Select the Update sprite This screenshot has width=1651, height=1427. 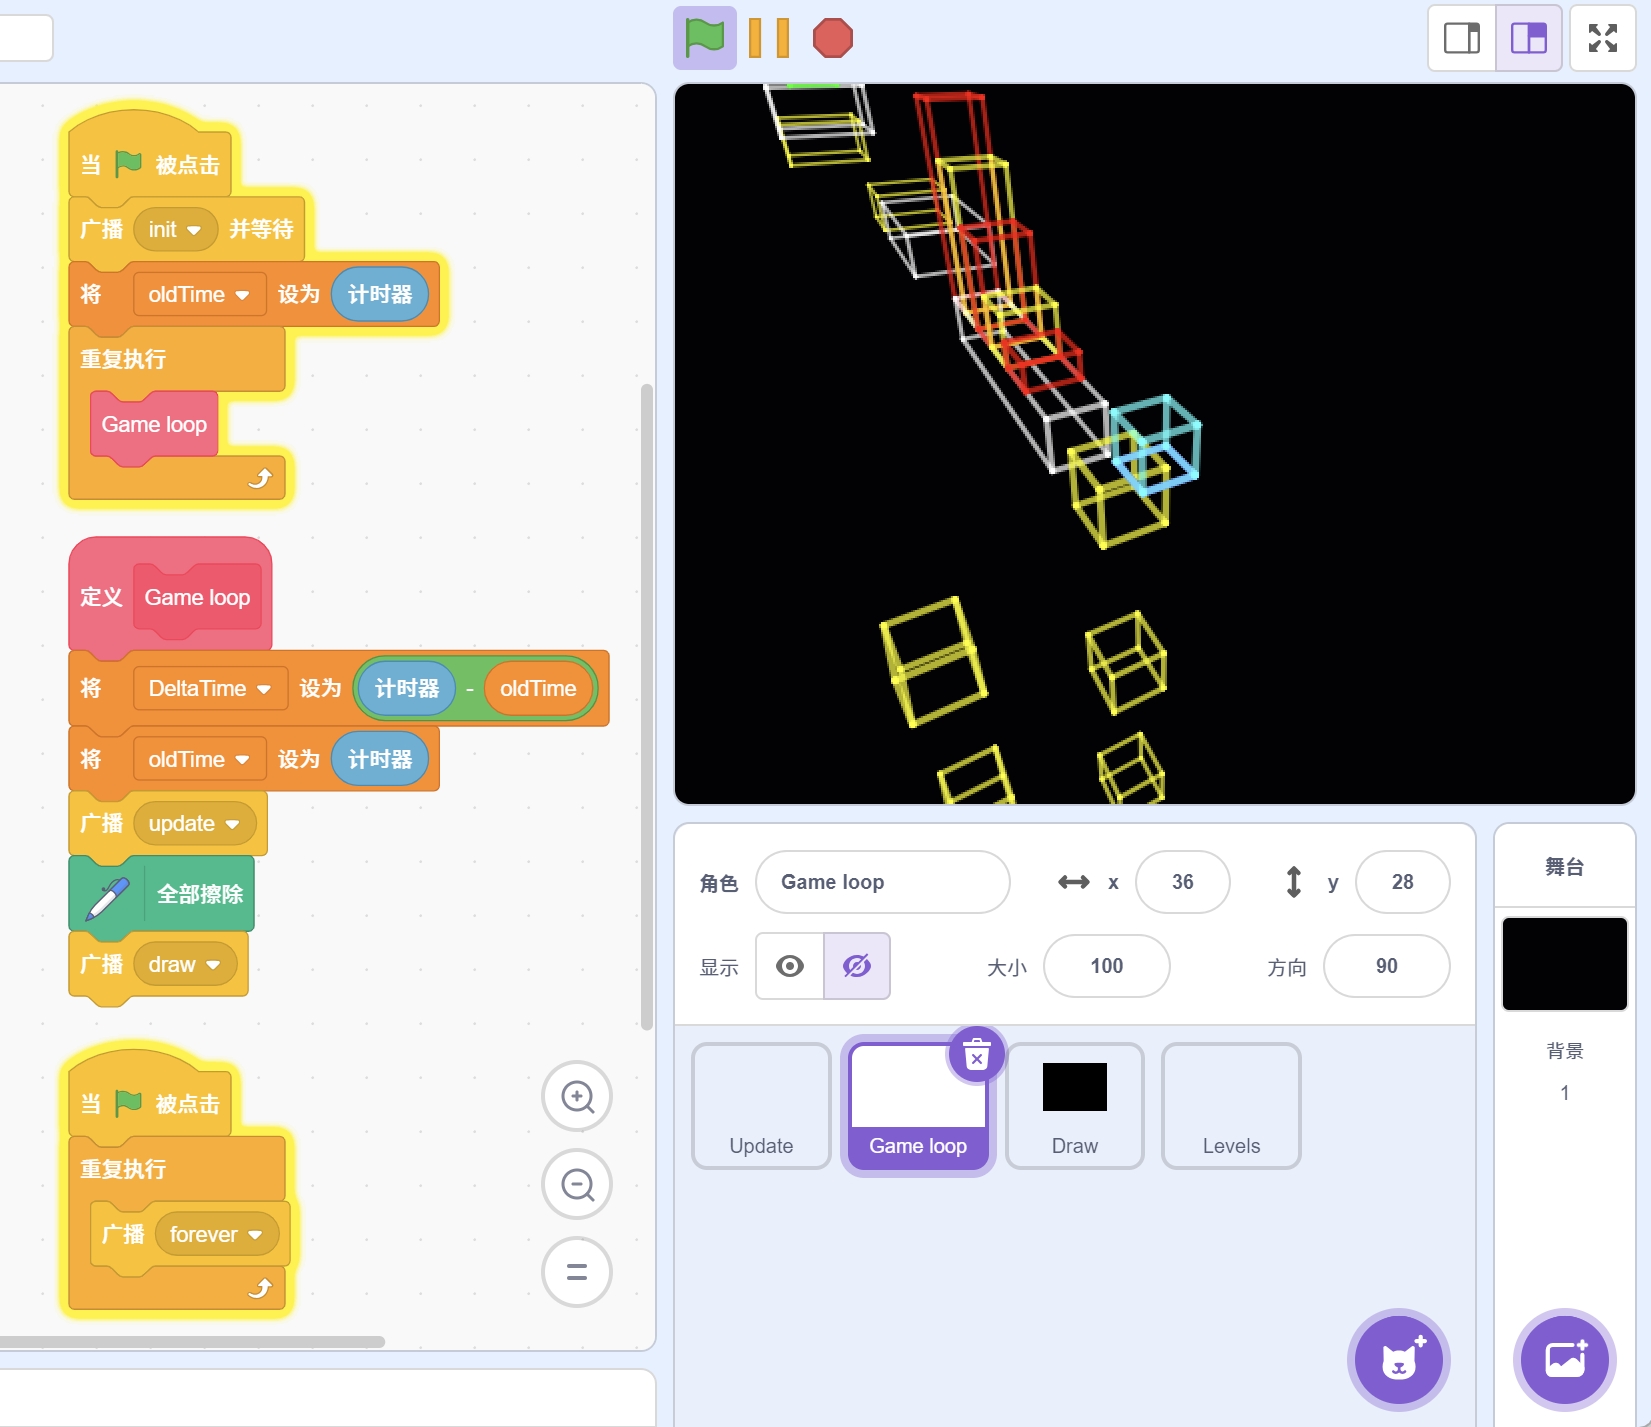coord(761,1105)
